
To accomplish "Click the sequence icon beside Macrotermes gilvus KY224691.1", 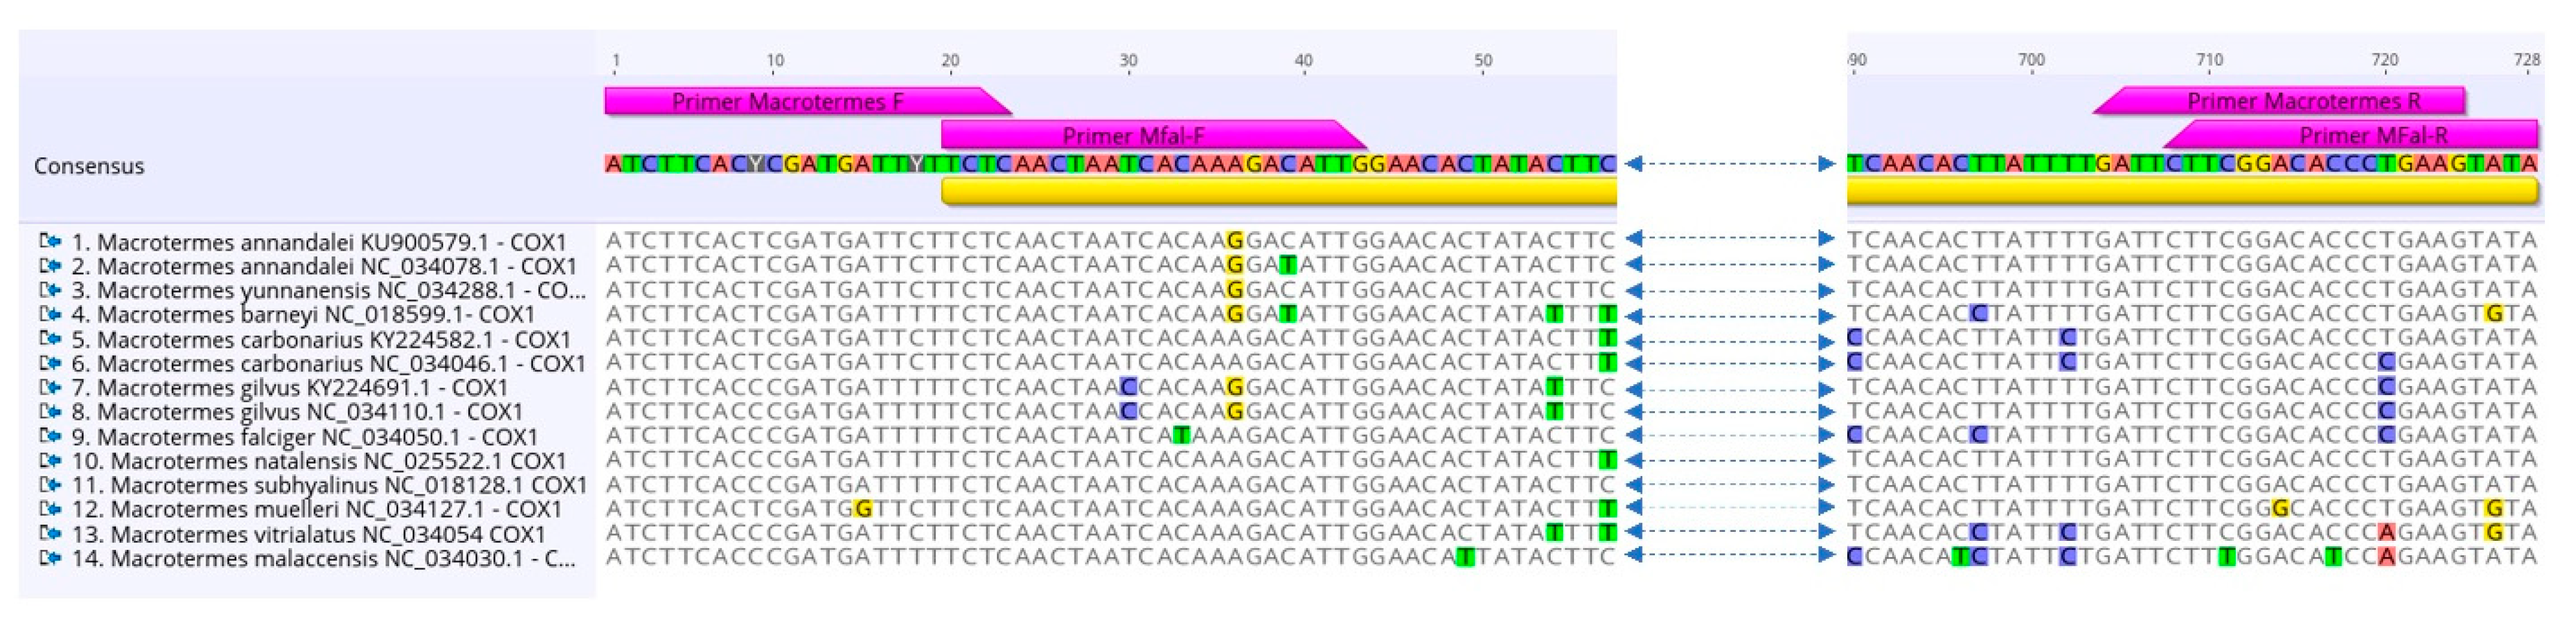I will [50, 387].
